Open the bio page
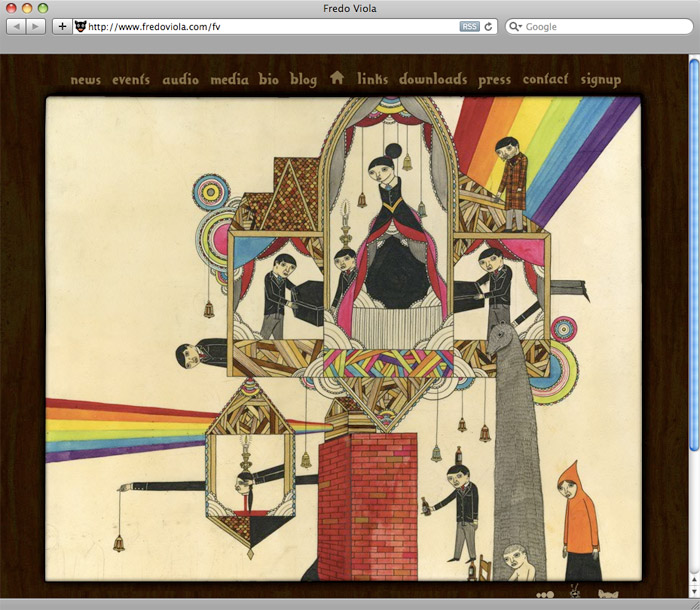Image resolution: width=700 pixels, height=610 pixels. (269, 79)
